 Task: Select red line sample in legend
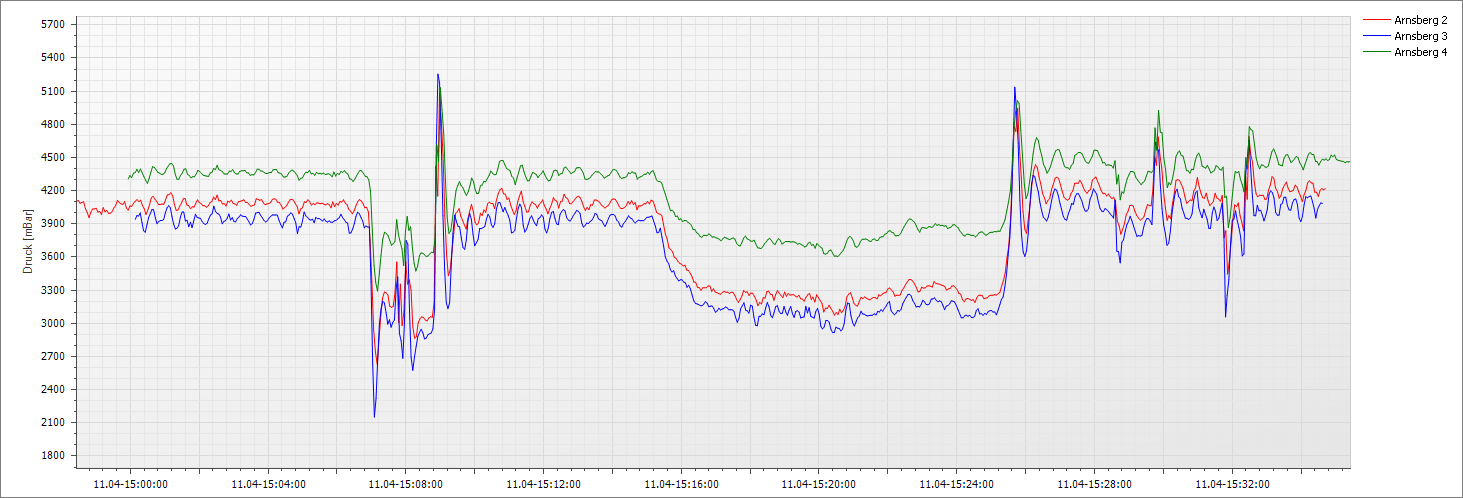[x=1376, y=20]
